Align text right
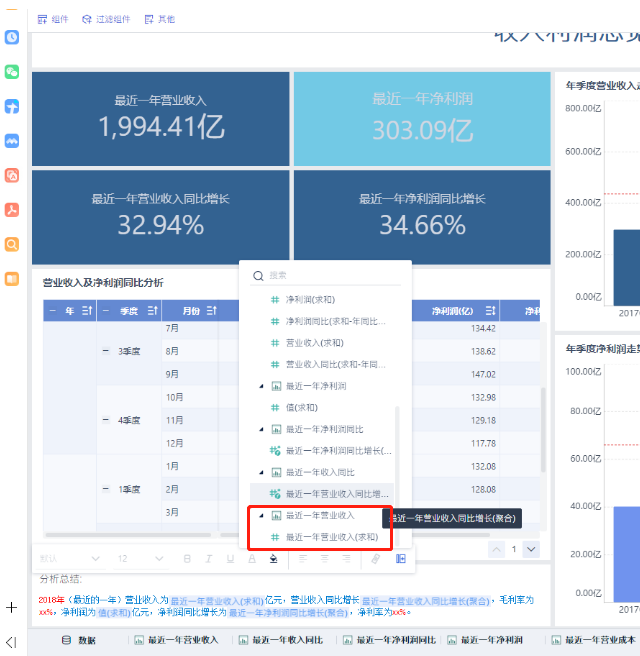This screenshot has height=656, width=640. click(x=346, y=559)
